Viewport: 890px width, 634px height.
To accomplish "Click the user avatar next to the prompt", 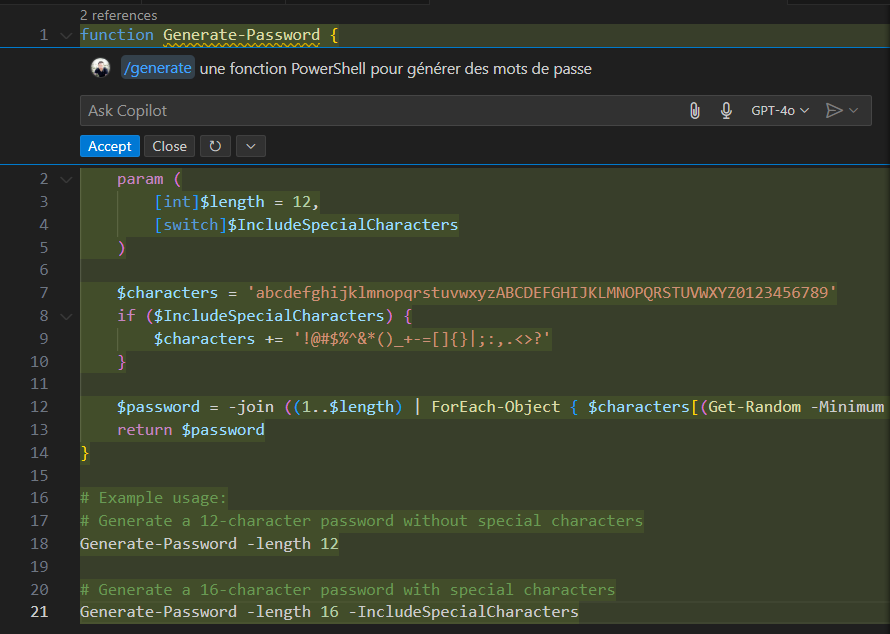I will tap(99, 69).
